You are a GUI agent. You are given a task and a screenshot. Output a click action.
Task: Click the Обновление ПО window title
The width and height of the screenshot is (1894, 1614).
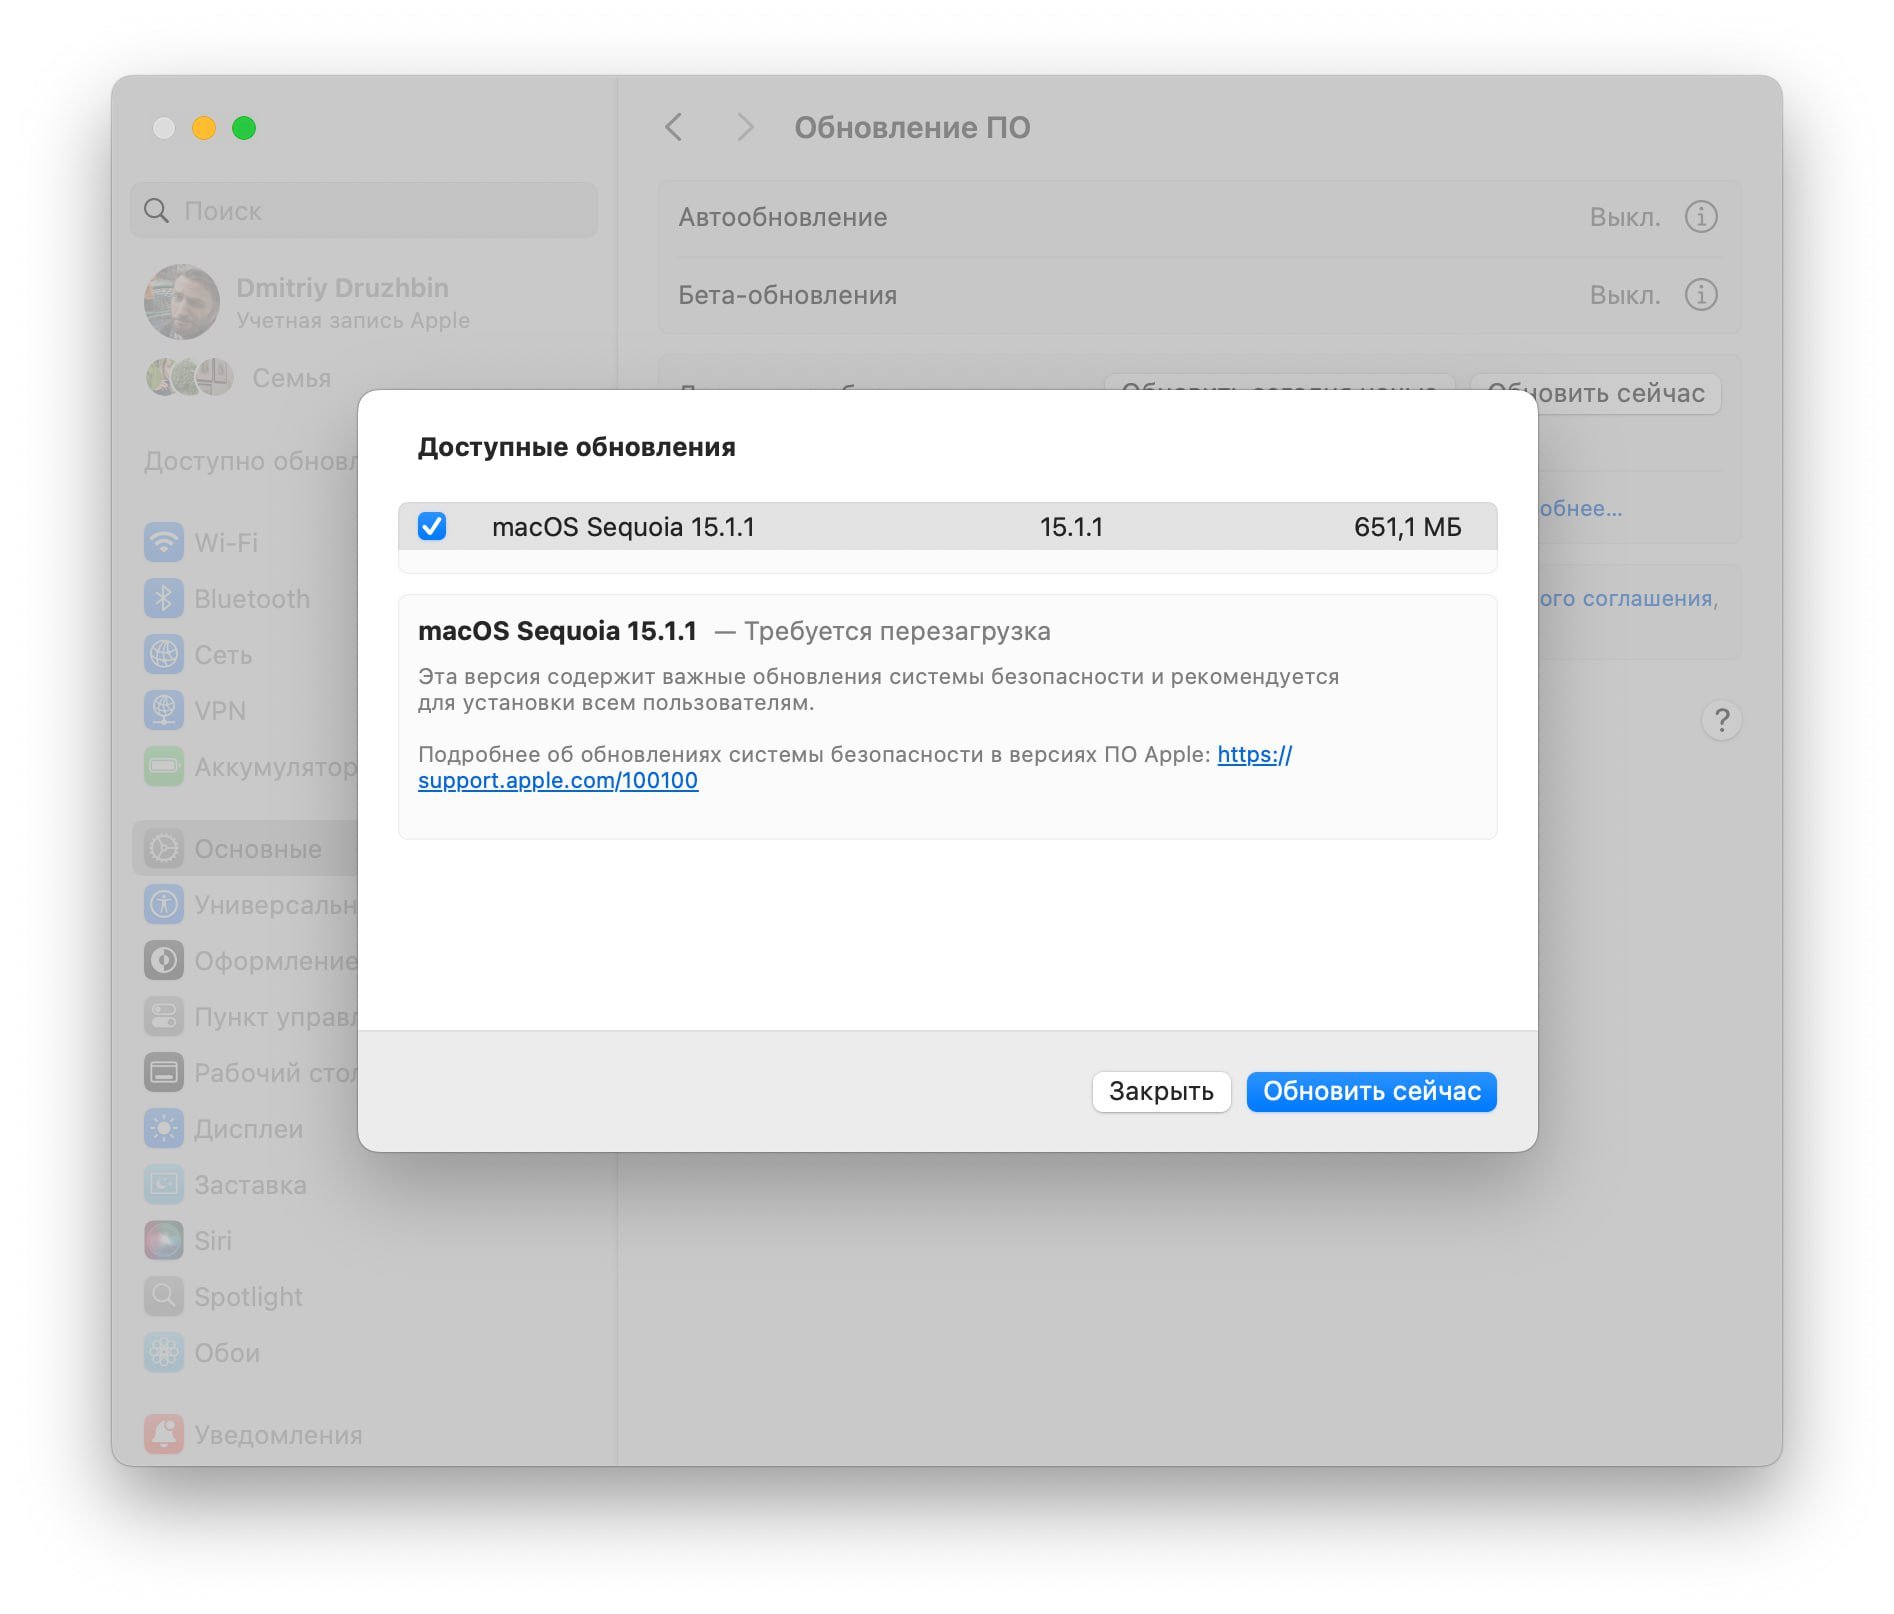(912, 127)
